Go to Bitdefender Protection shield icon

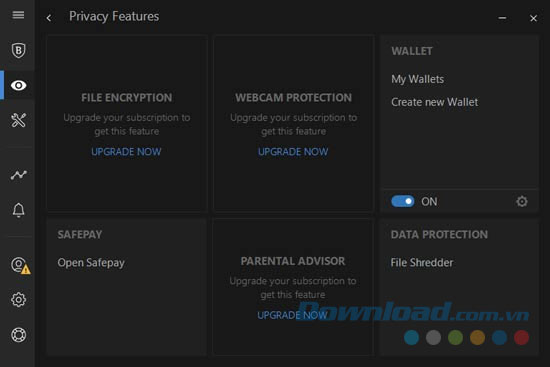point(18,50)
